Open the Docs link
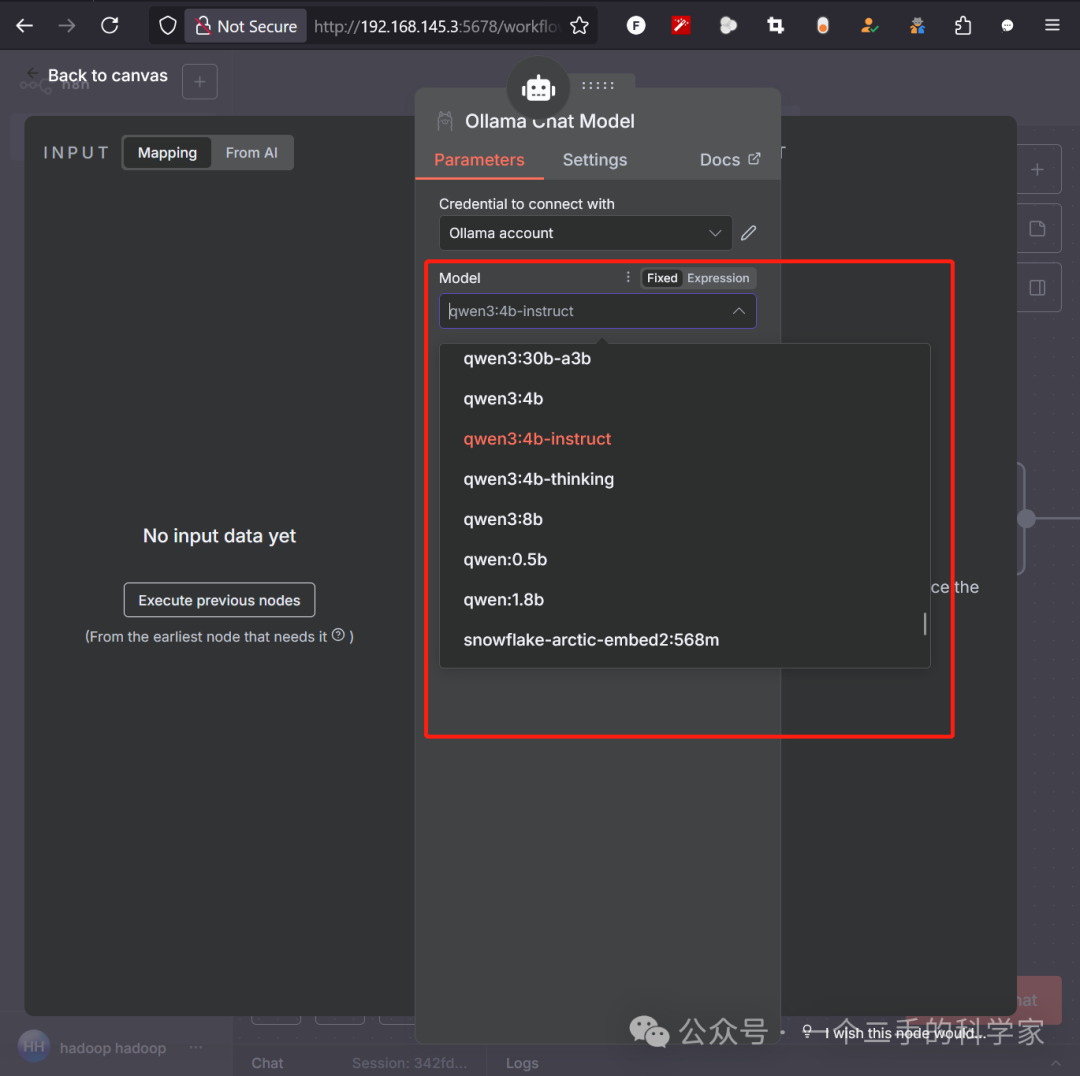 pos(730,160)
